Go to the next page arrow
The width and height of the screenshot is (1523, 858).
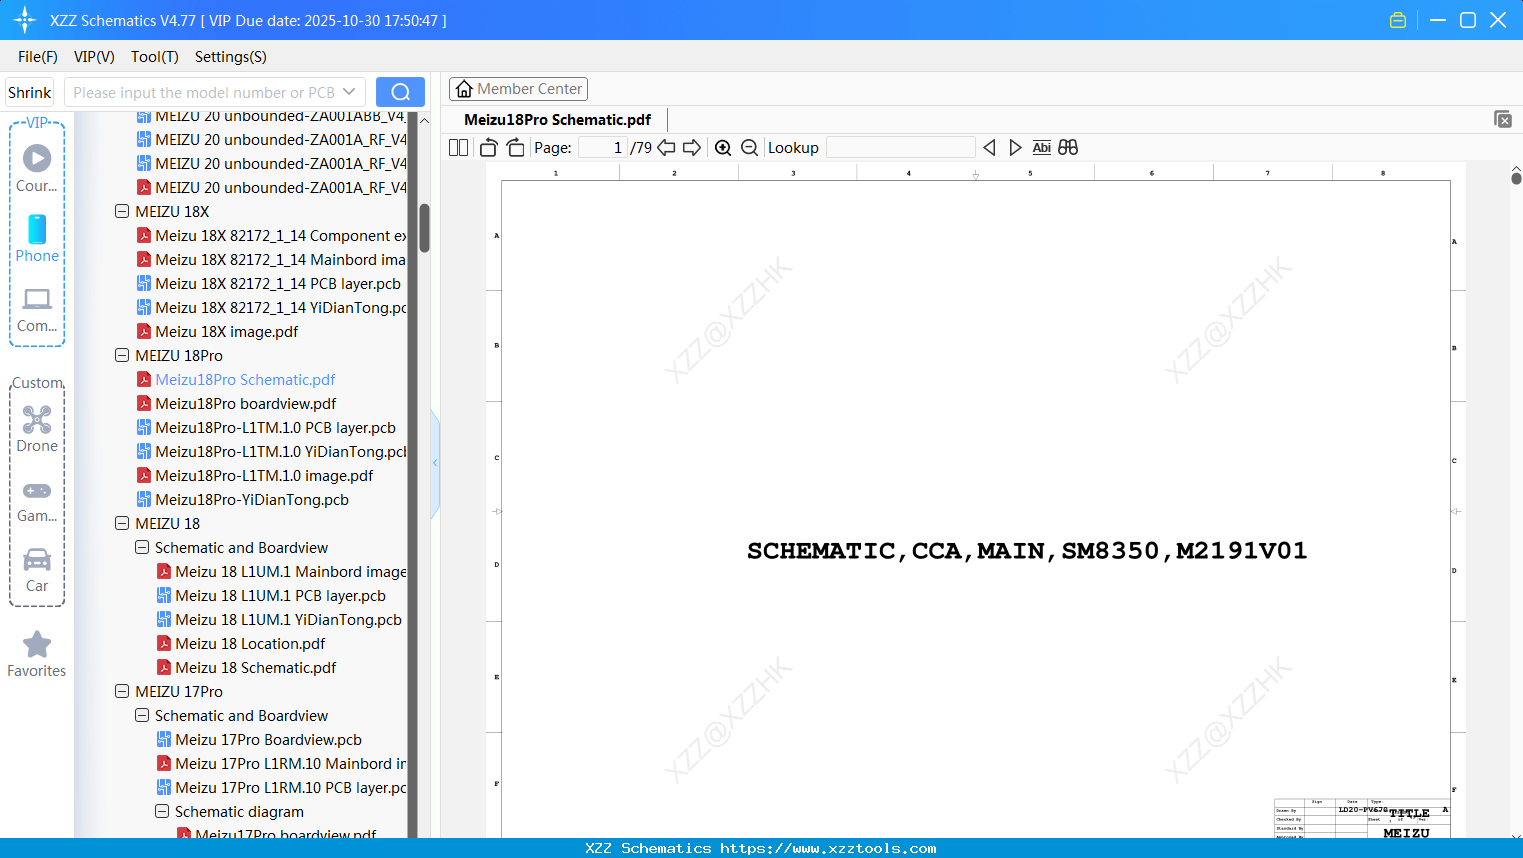692,148
